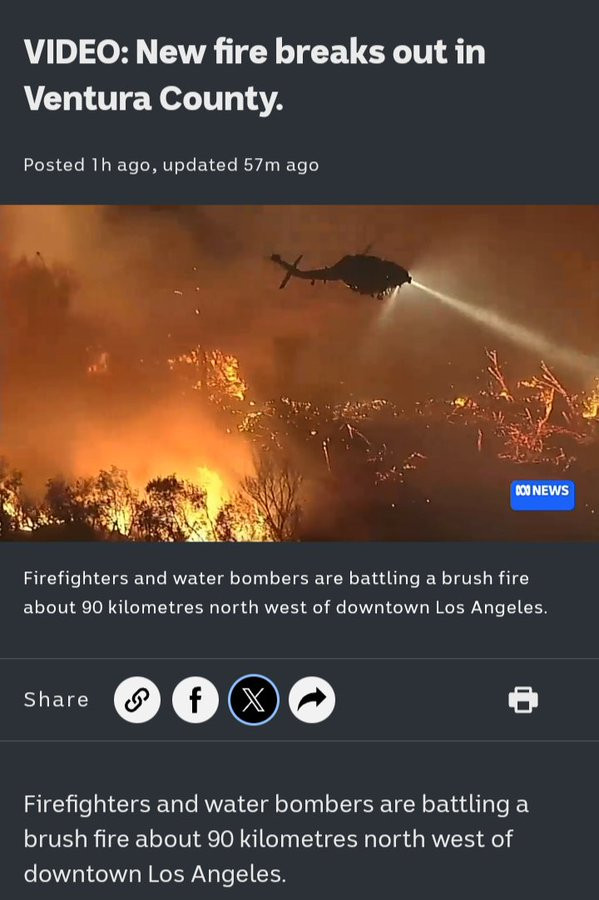Click 'downtown Los Angeles.' in the body paragraph

pyautogui.click(x=154, y=874)
